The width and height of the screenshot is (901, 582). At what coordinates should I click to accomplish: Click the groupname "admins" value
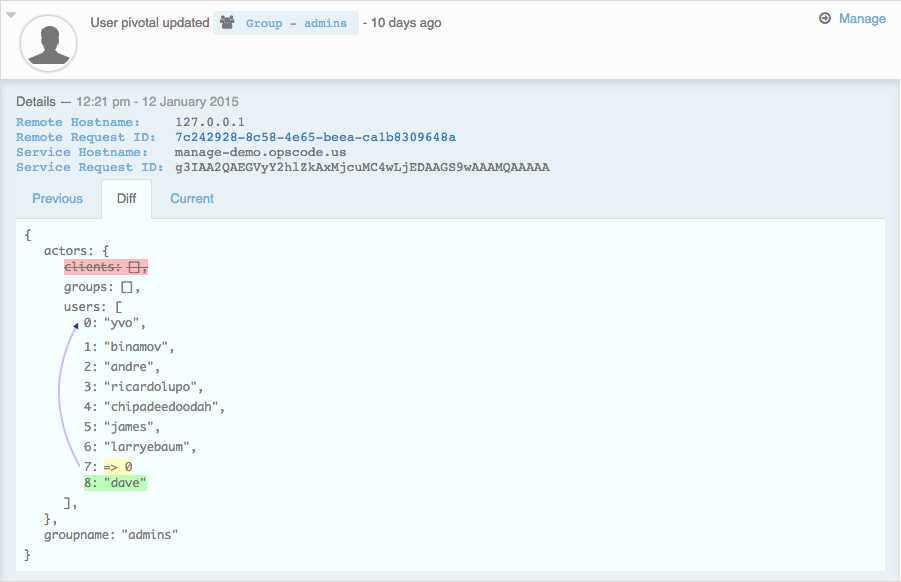[x=149, y=535]
